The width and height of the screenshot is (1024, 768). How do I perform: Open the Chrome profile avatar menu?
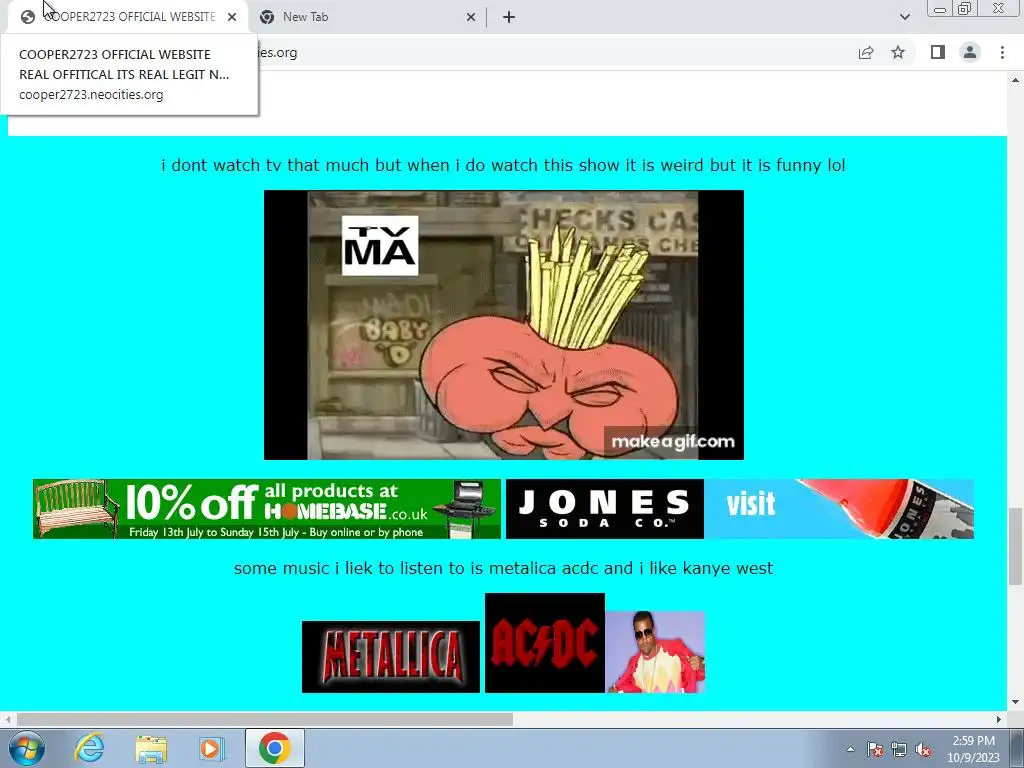tap(970, 52)
